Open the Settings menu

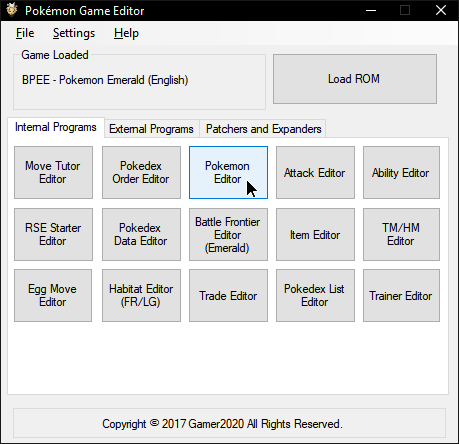74,33
